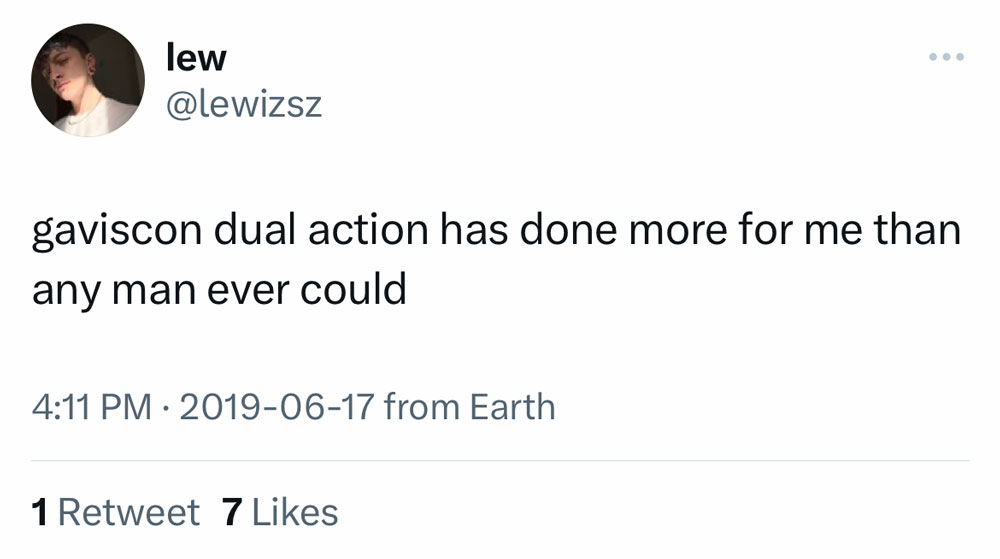Click the divider line above the stats
This screenshot has width=1000, height=559.
(x=500, y=461)
